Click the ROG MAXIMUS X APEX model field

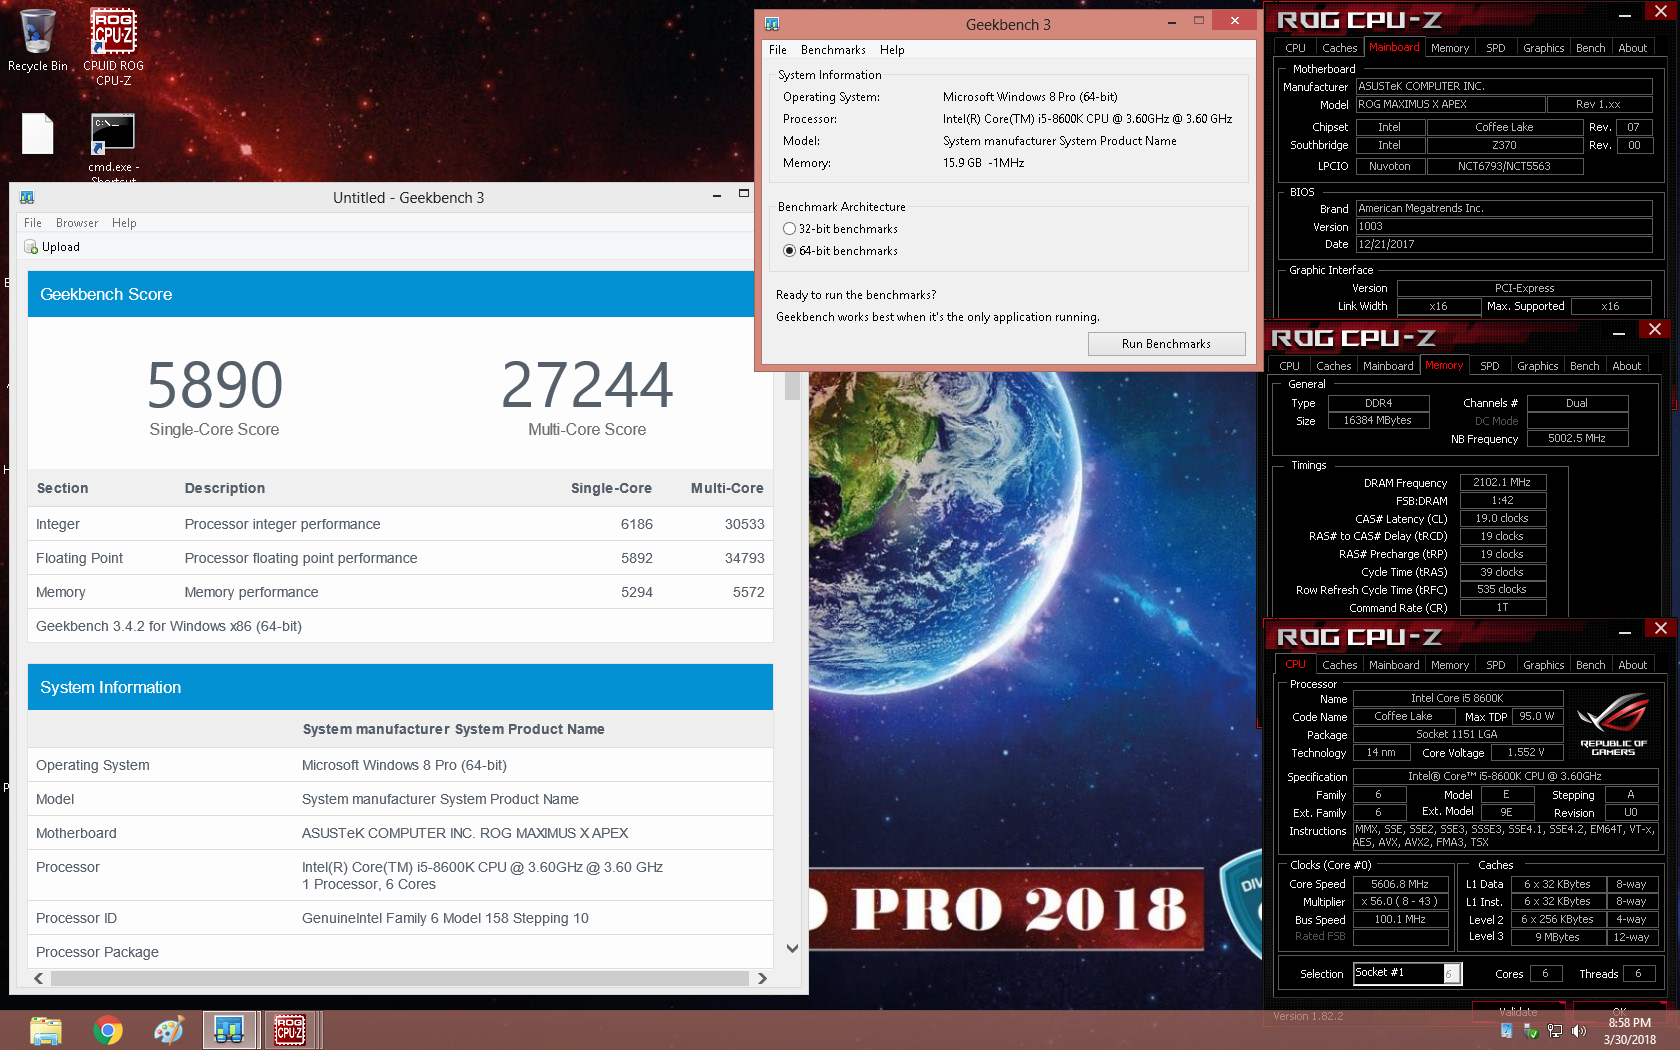coord(1449,104)
